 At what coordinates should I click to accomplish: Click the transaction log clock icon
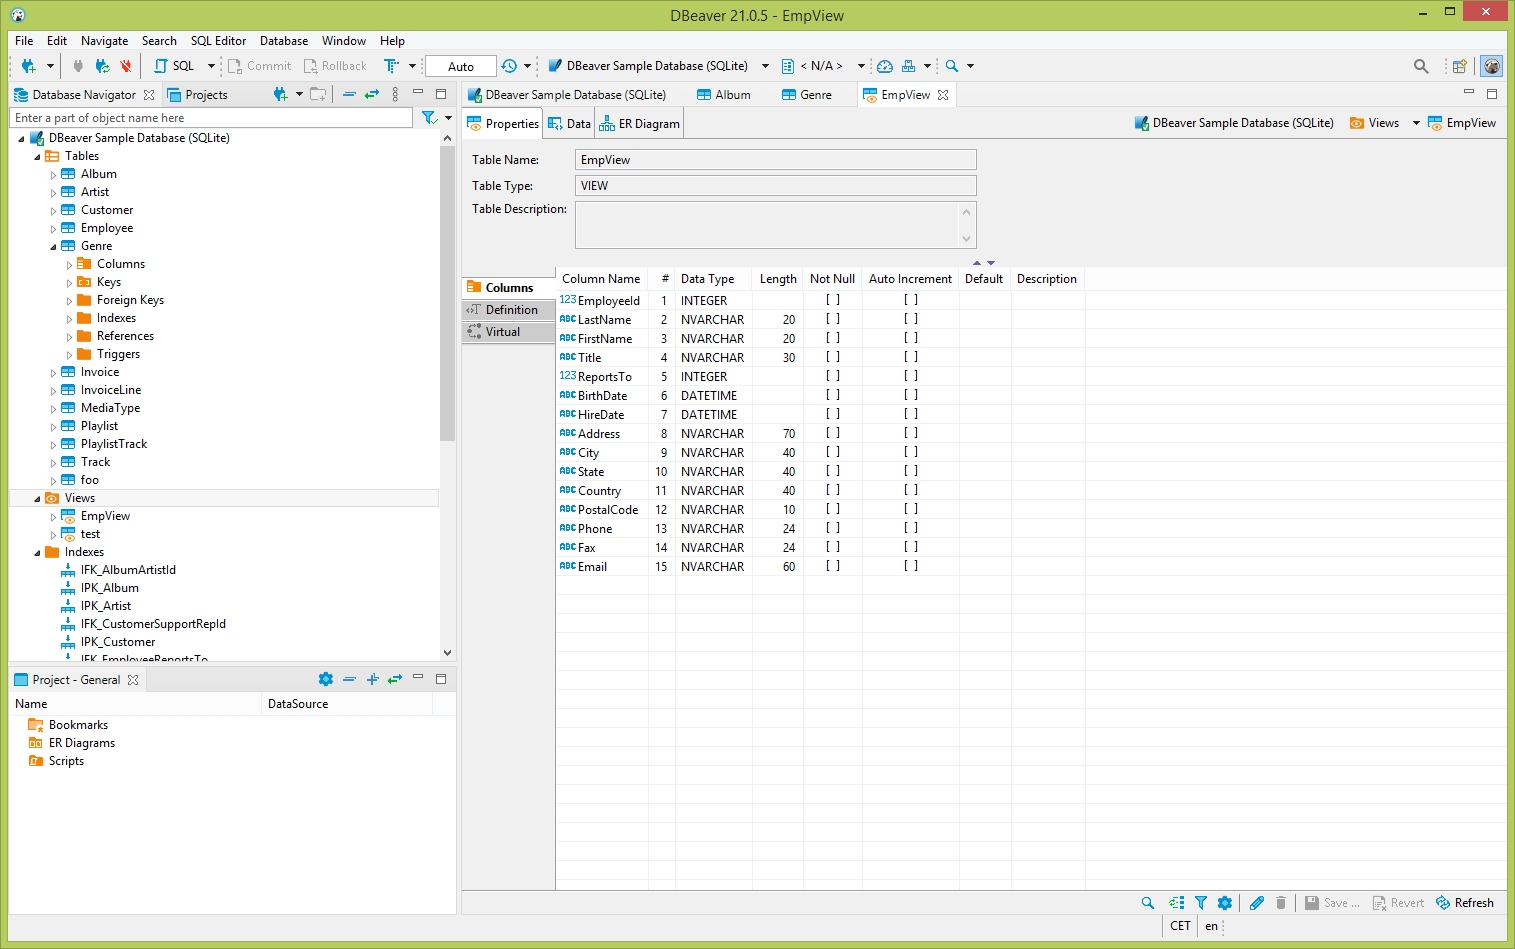tap(509, 66)
